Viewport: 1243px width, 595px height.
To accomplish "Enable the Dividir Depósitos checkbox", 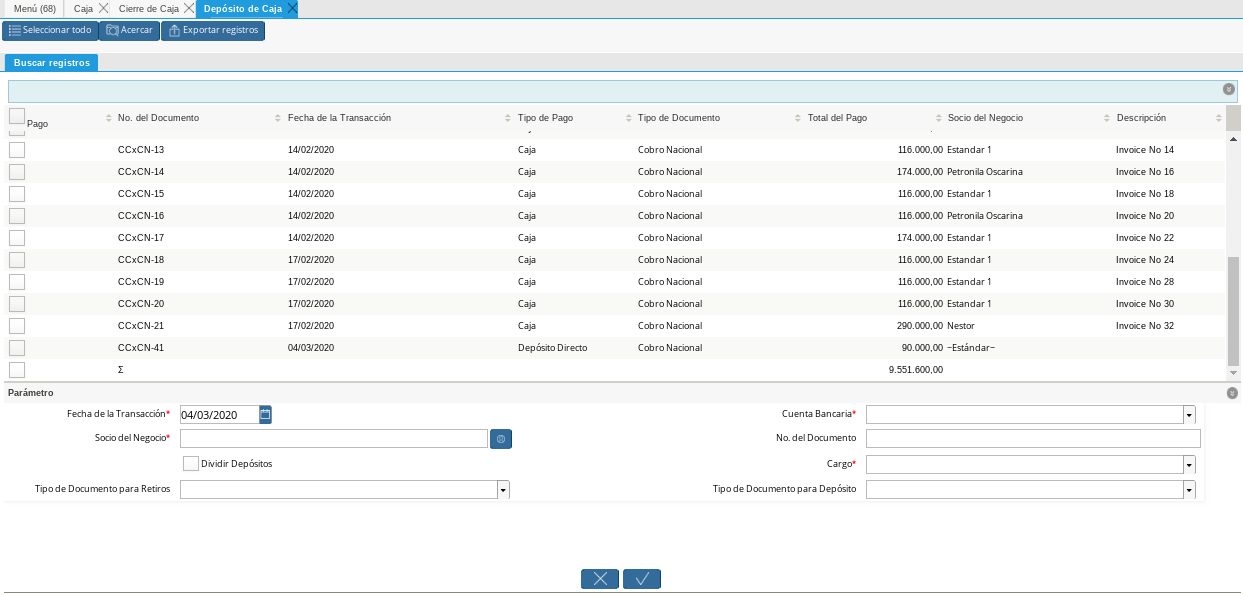I will tap(191, 463).
